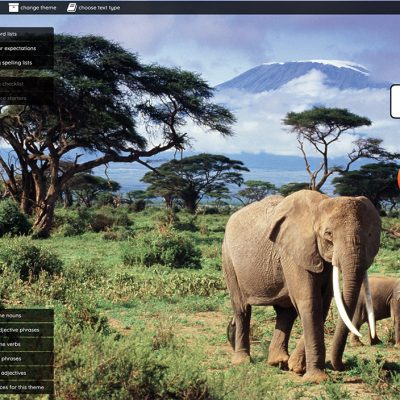This screenshot has height=400, width=400.
Task: Click the book icon beside choose text type
Action: [72, 8]
